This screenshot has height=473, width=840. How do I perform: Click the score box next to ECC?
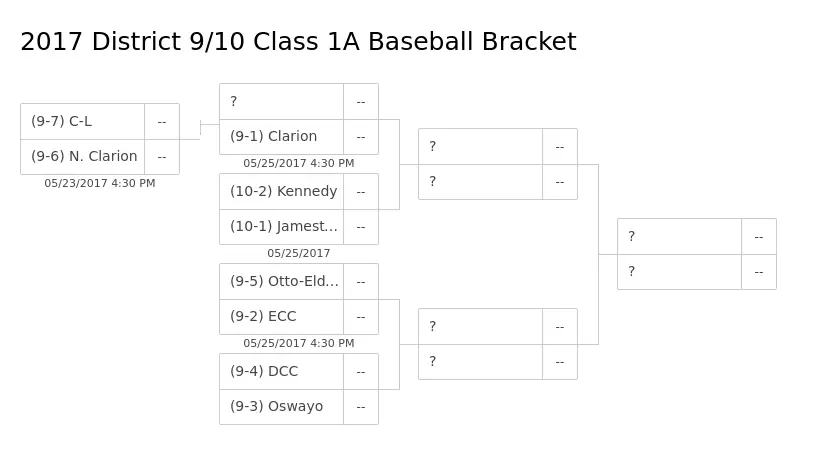pos(361,317)
